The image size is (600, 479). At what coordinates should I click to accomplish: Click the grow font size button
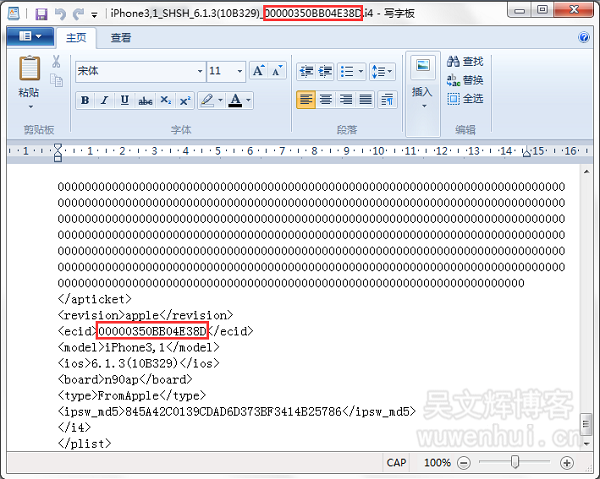(258, 71)
